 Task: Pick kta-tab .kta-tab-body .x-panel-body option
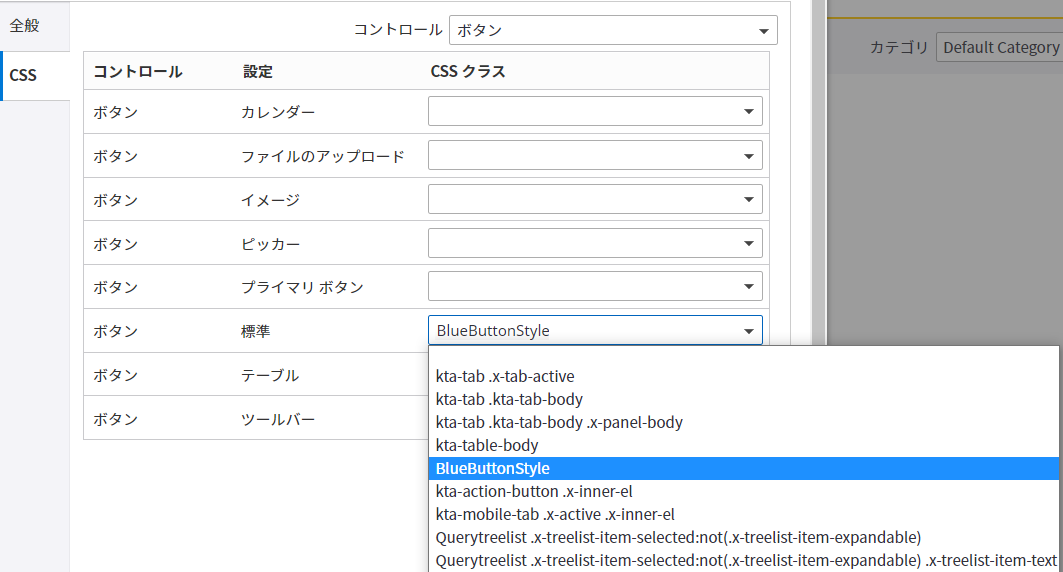pos(559,422)
